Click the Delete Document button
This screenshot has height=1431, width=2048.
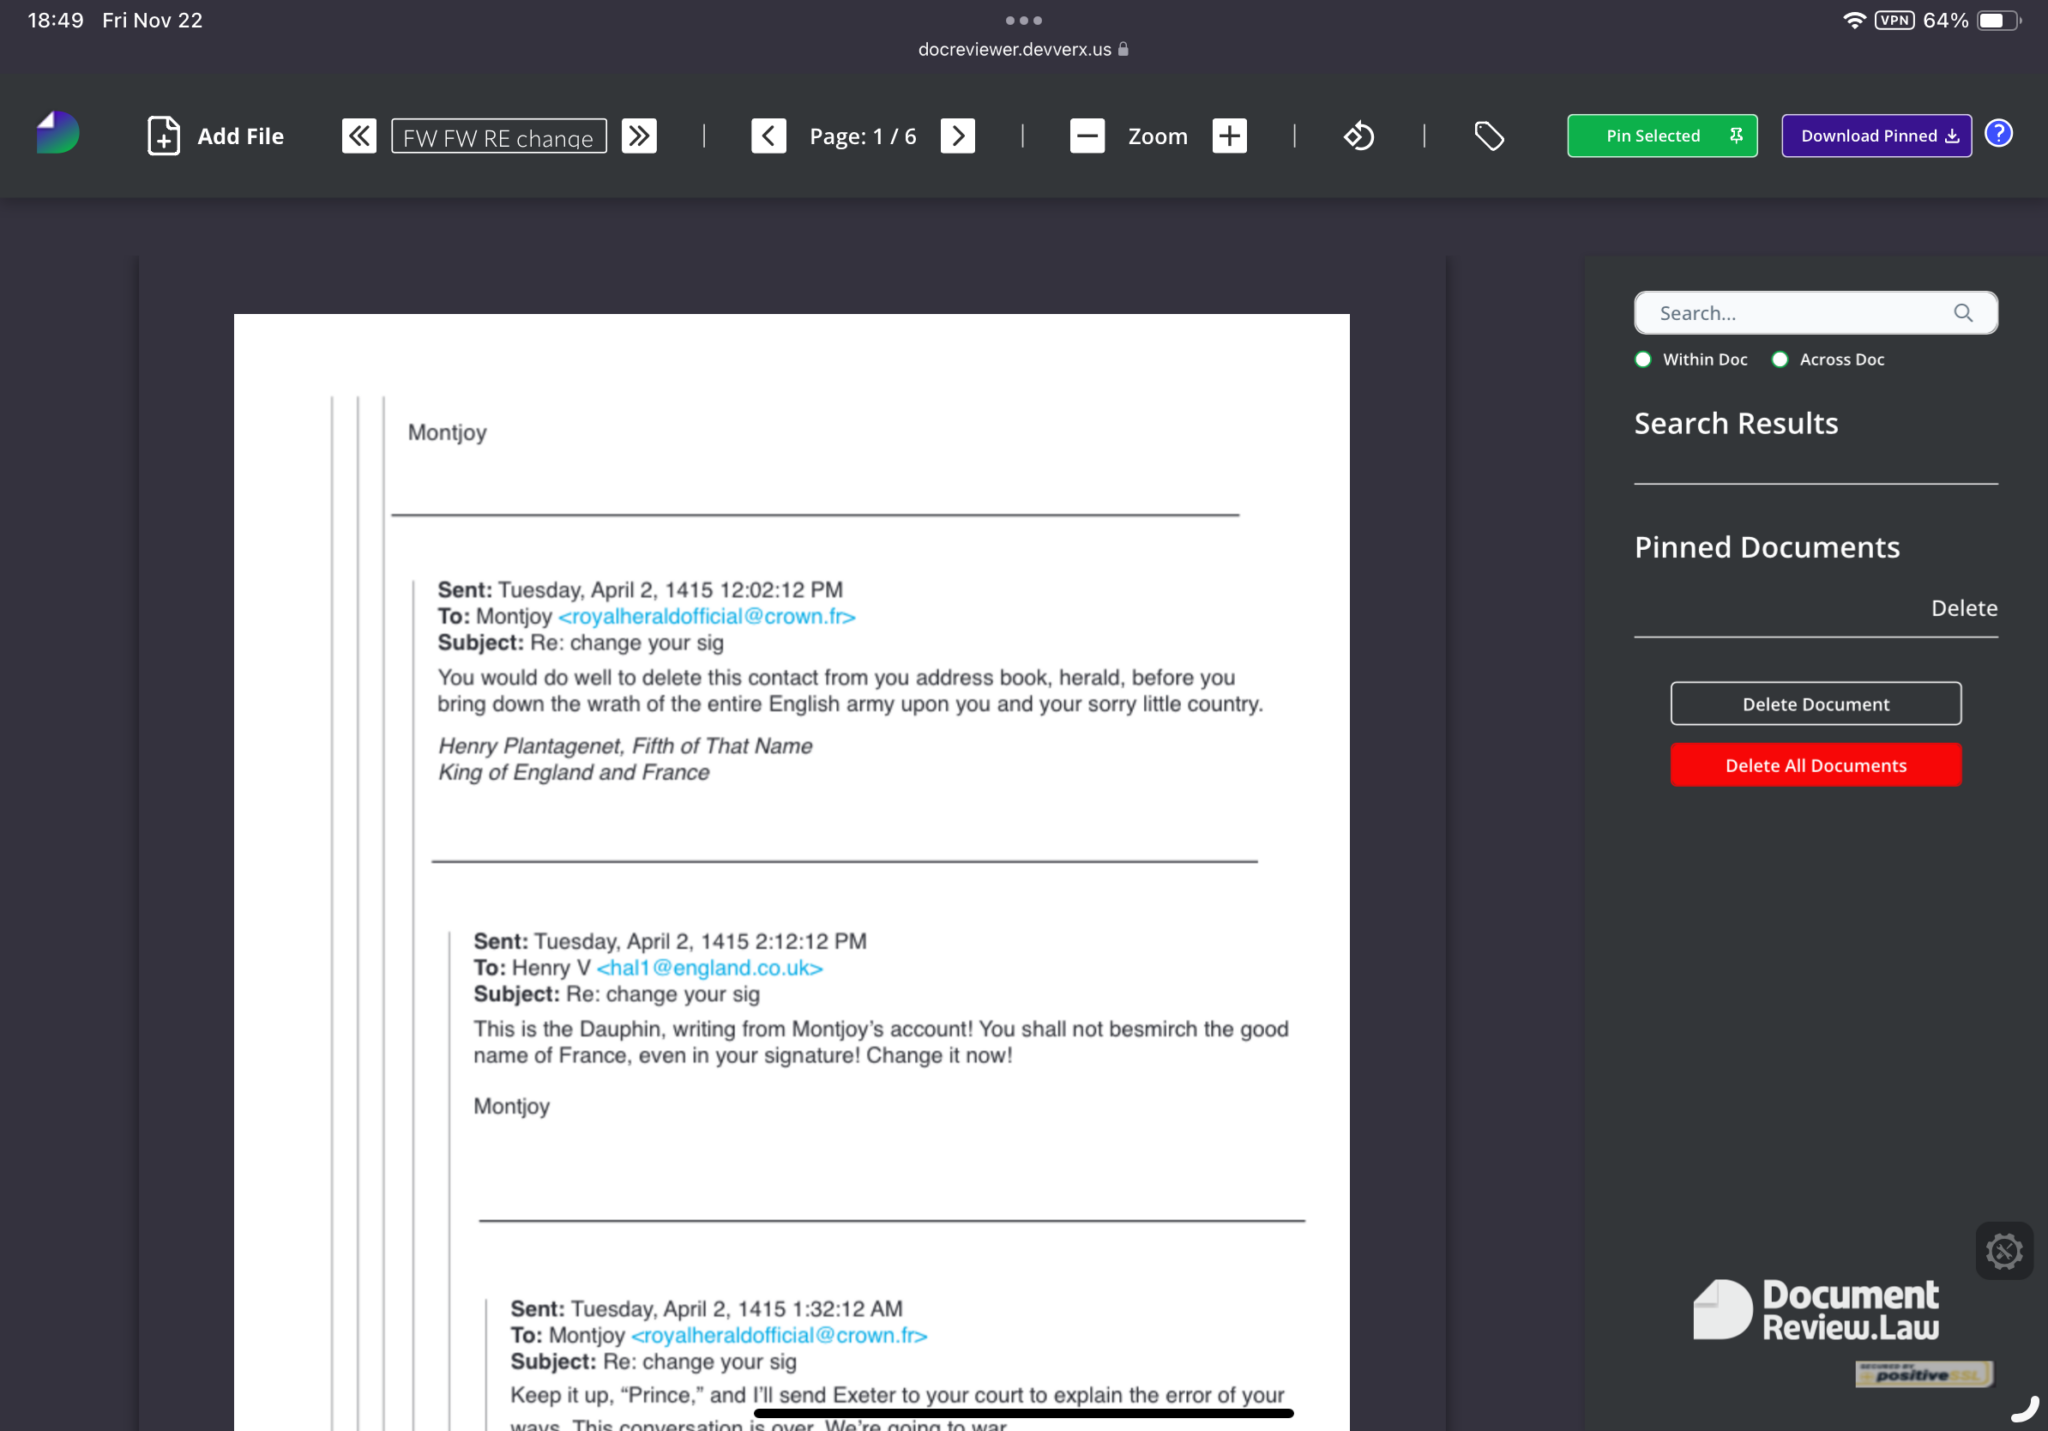(x=1815, y=704)
